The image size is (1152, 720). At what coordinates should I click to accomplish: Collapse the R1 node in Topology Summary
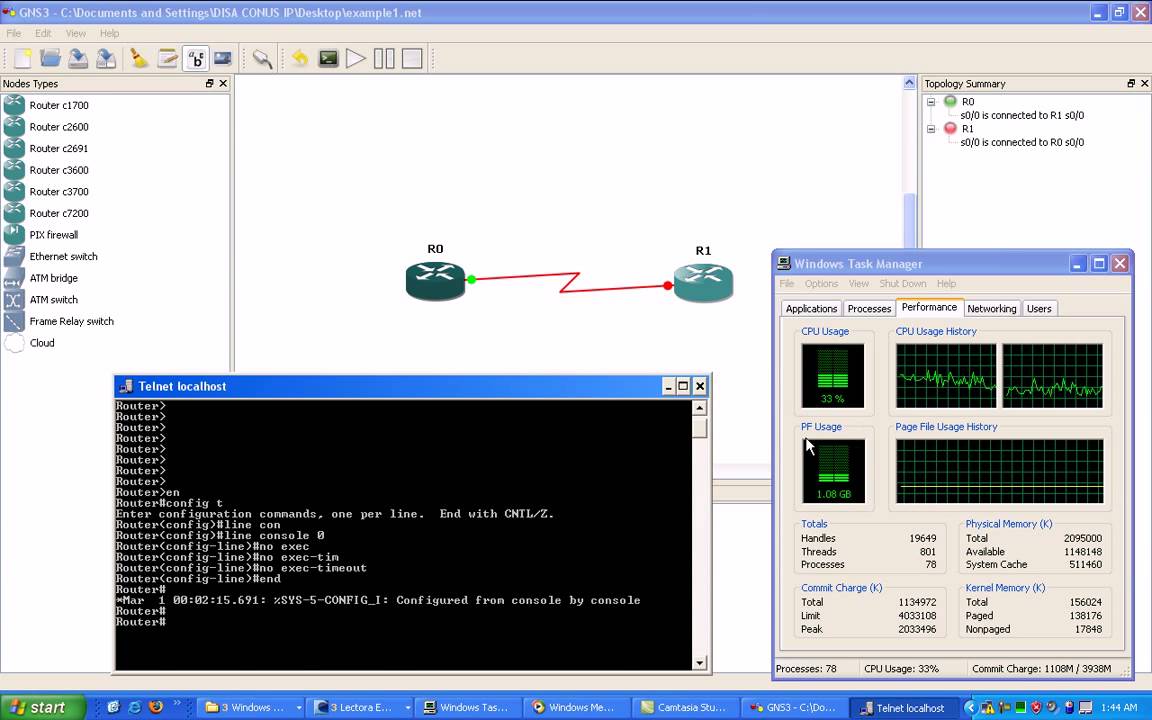(x=931, y=129)
